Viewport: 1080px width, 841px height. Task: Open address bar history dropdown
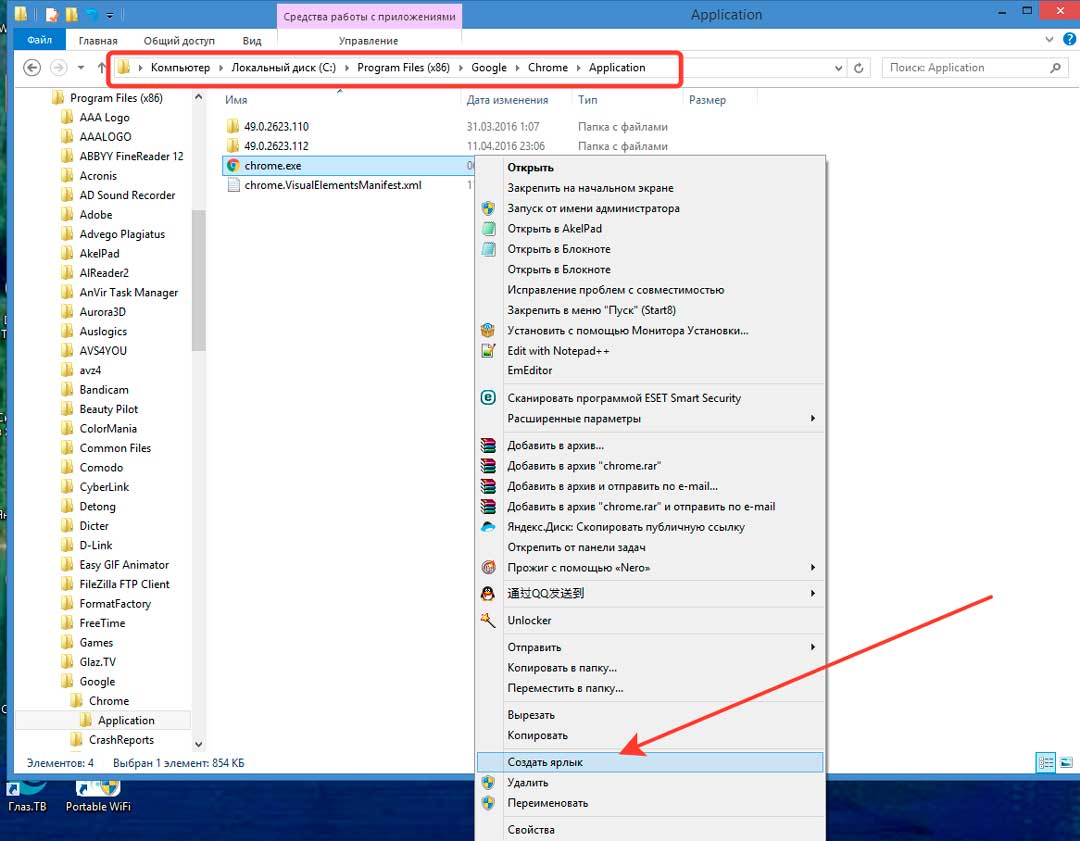point(838,68)
